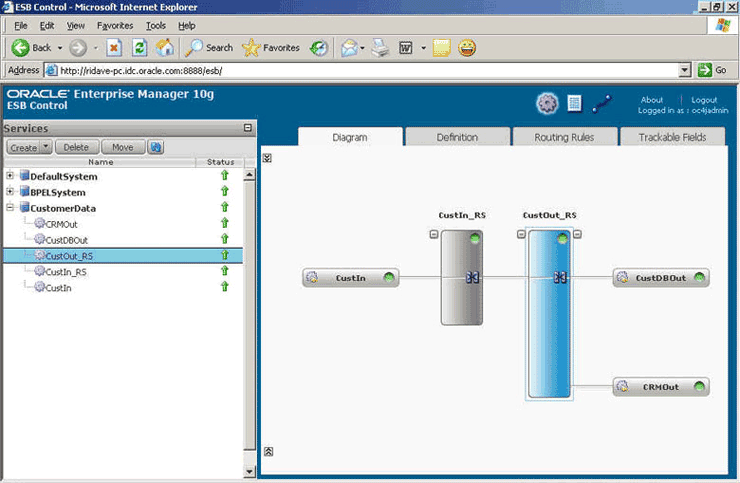
Task: Open the Back button history dropdown
Action: (60, 48)
